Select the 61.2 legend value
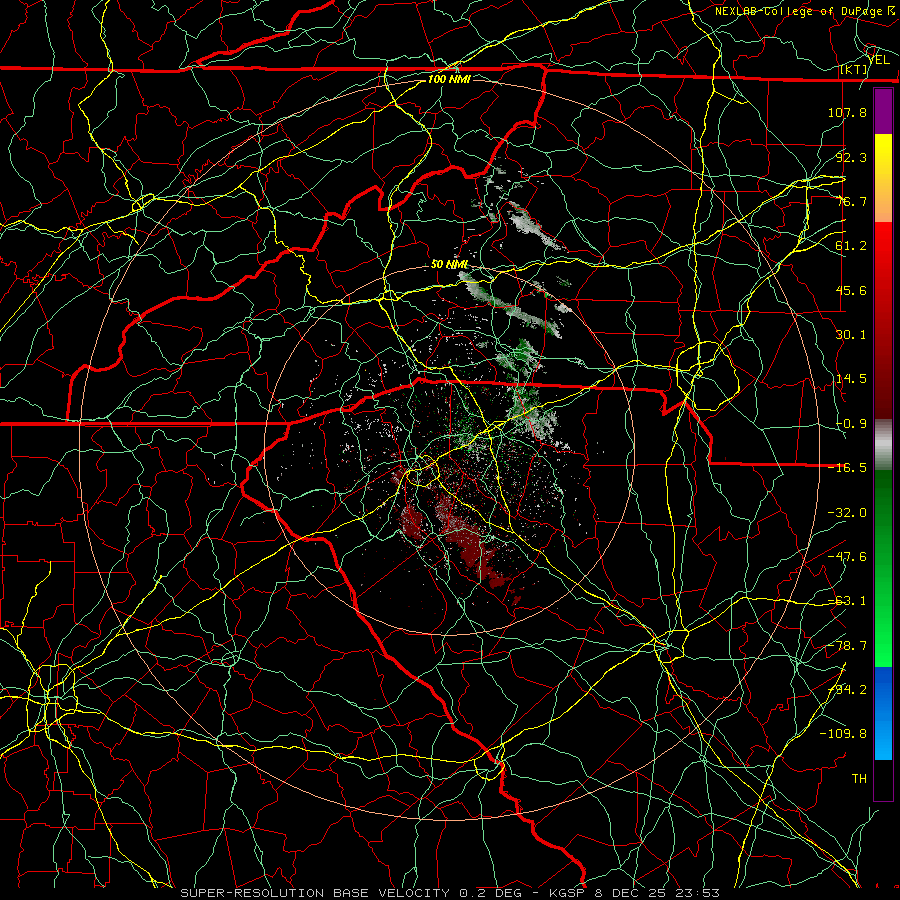This screenshot has width=900, height=900. (851, 246)
